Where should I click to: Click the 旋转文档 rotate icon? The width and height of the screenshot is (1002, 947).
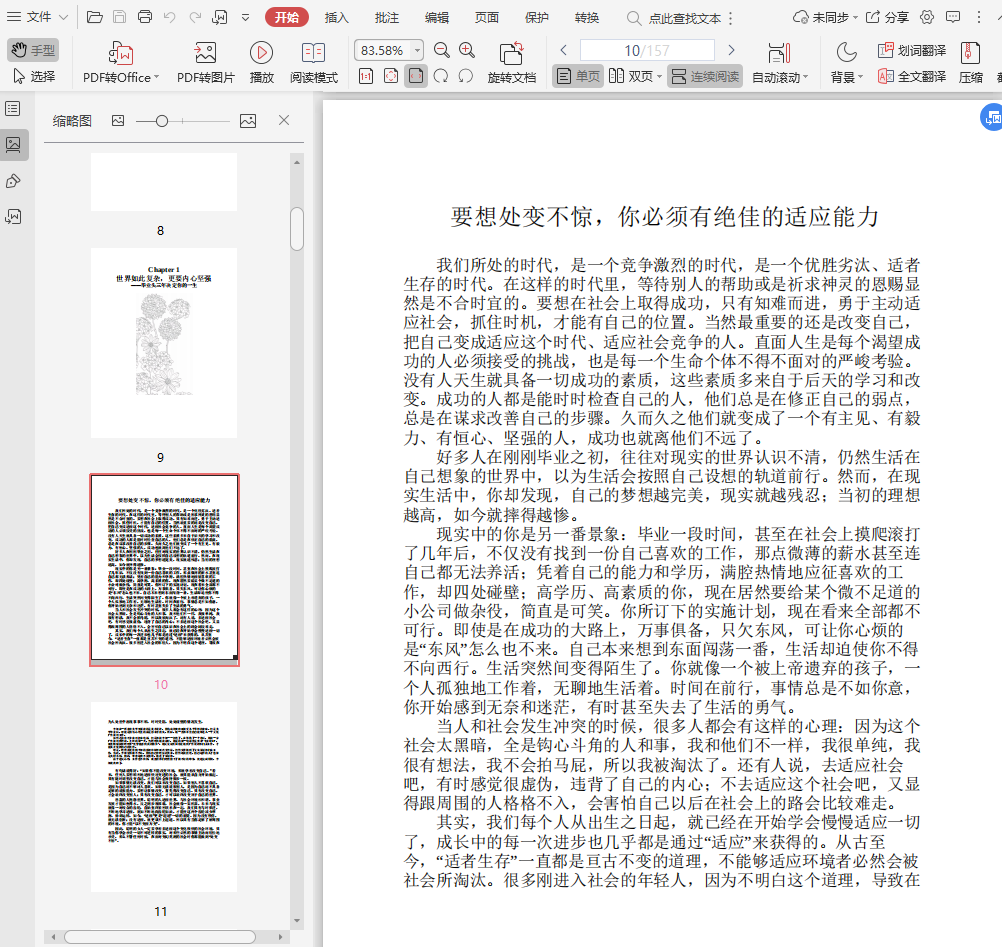click(x=511, y=53)
